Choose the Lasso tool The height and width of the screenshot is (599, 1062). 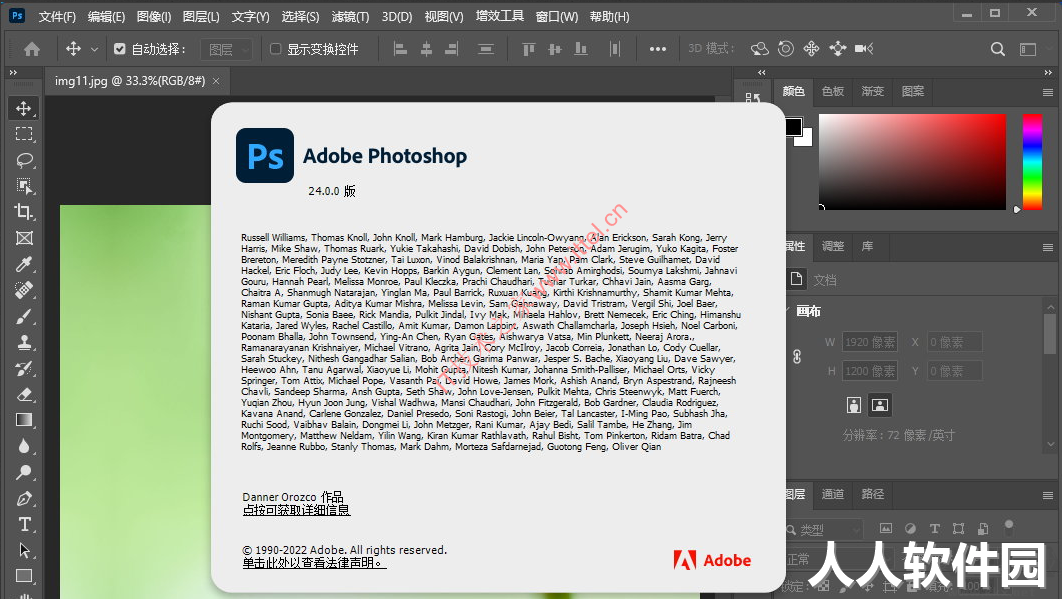[x=24, y=160]
